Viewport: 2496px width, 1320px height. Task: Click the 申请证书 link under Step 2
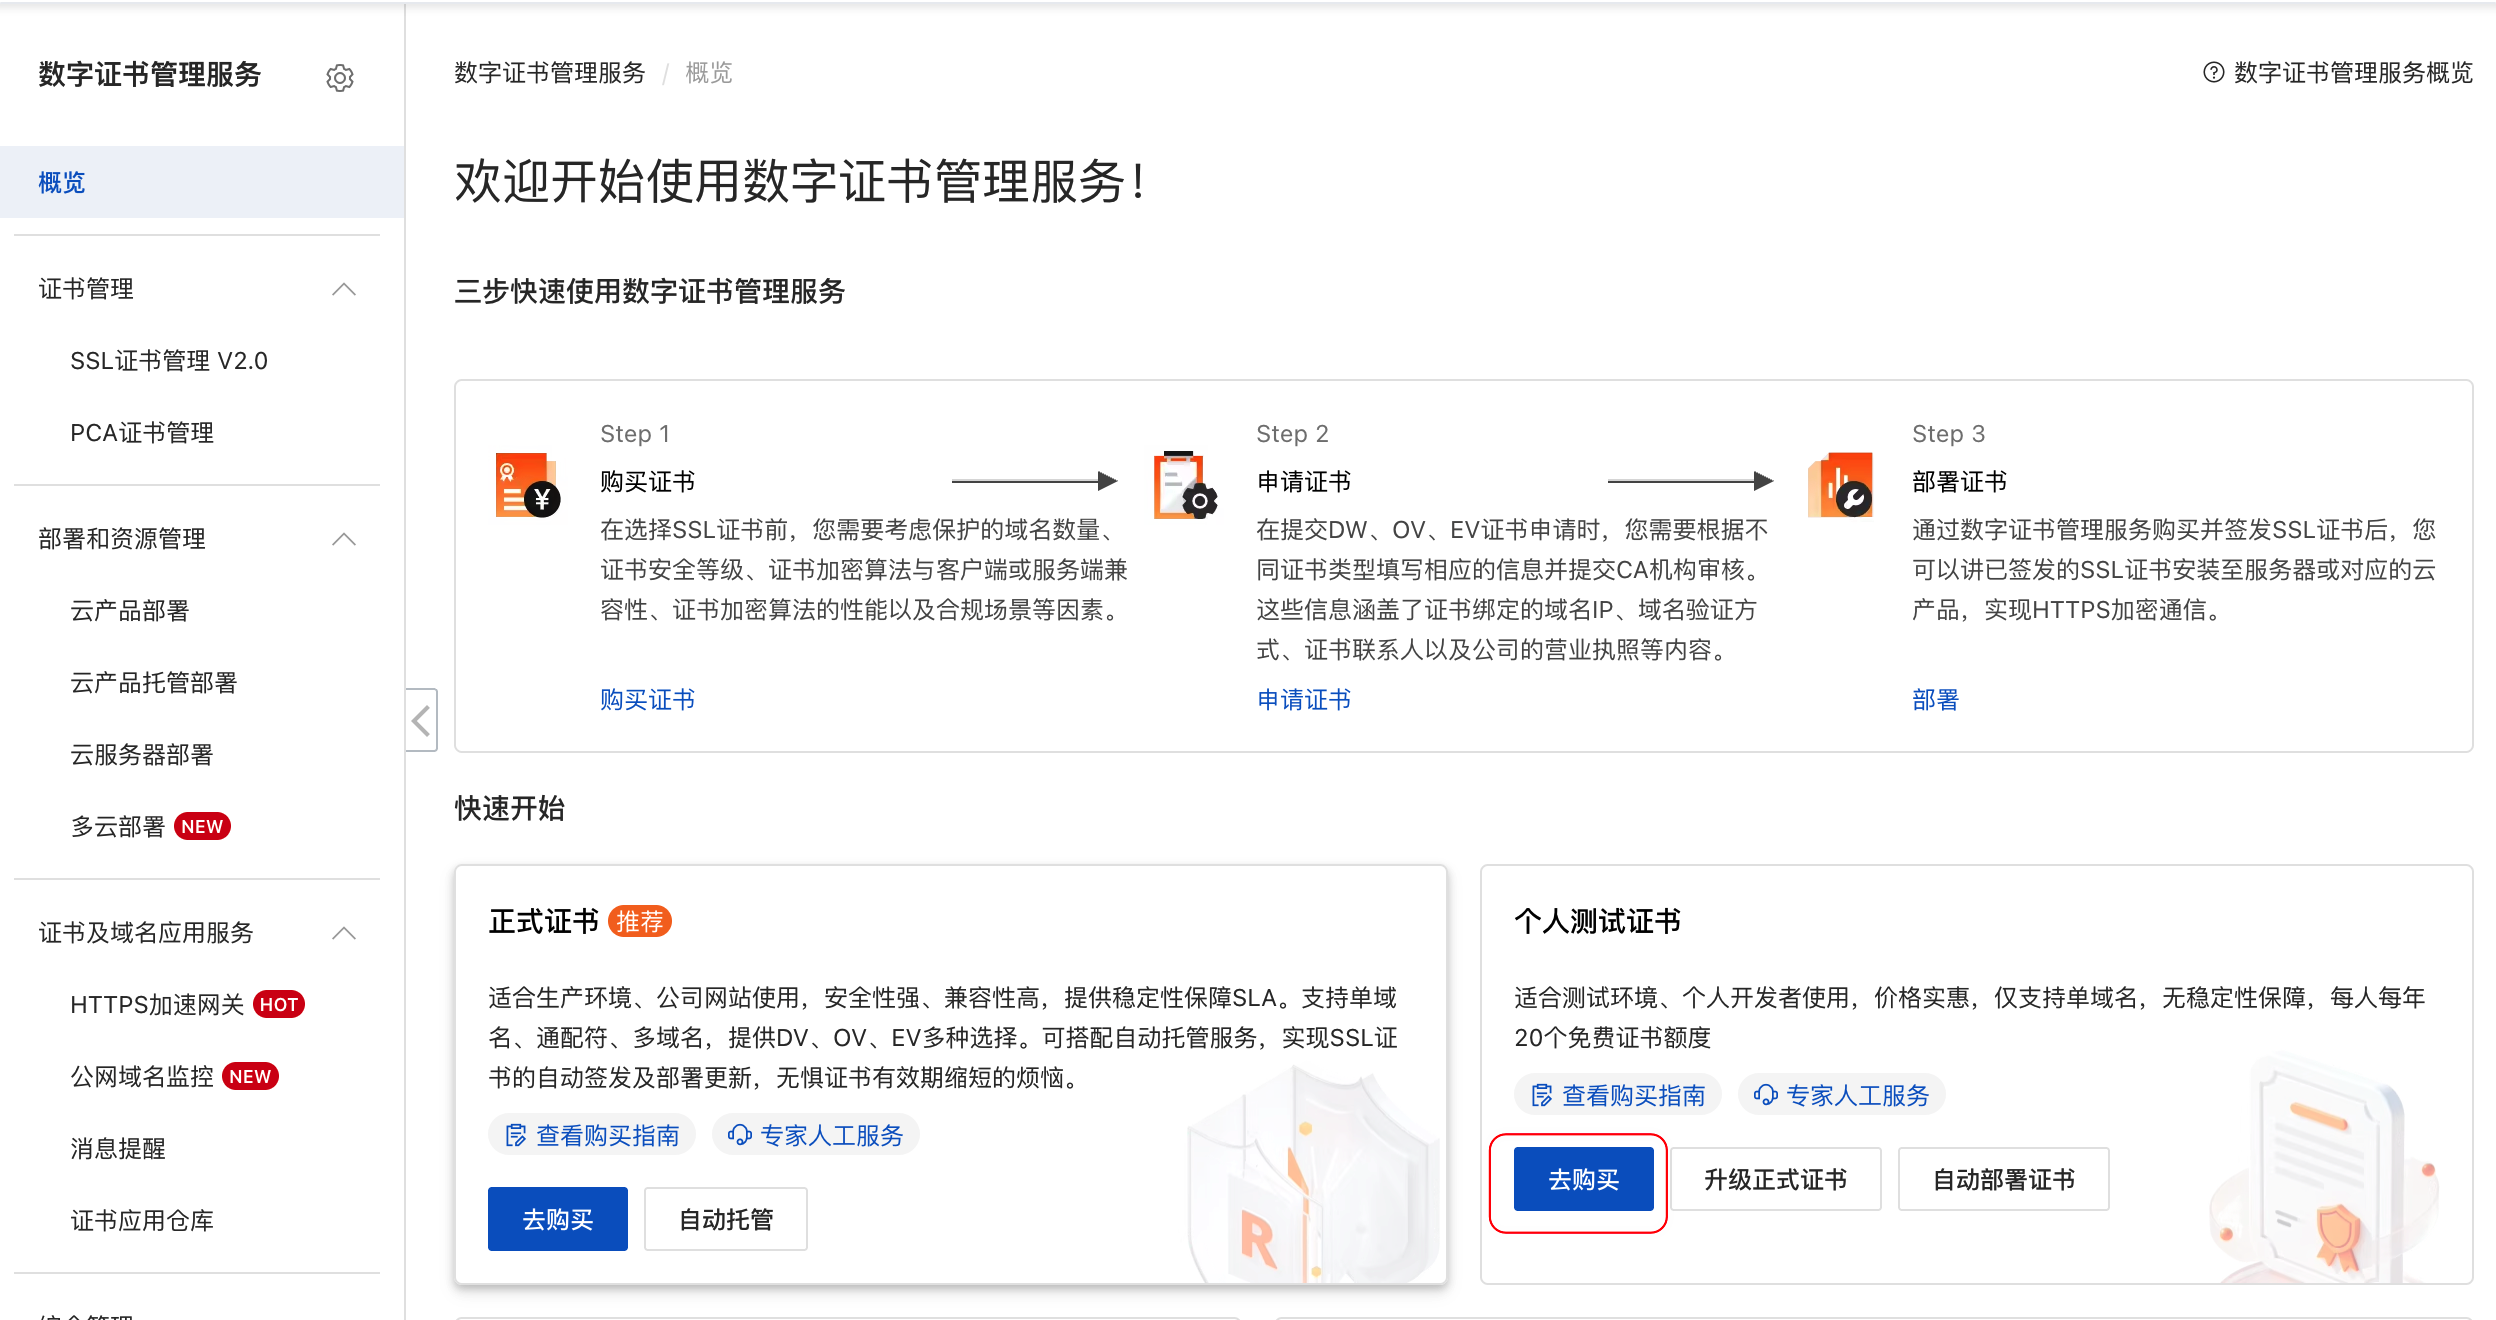tap(1303, 700)
